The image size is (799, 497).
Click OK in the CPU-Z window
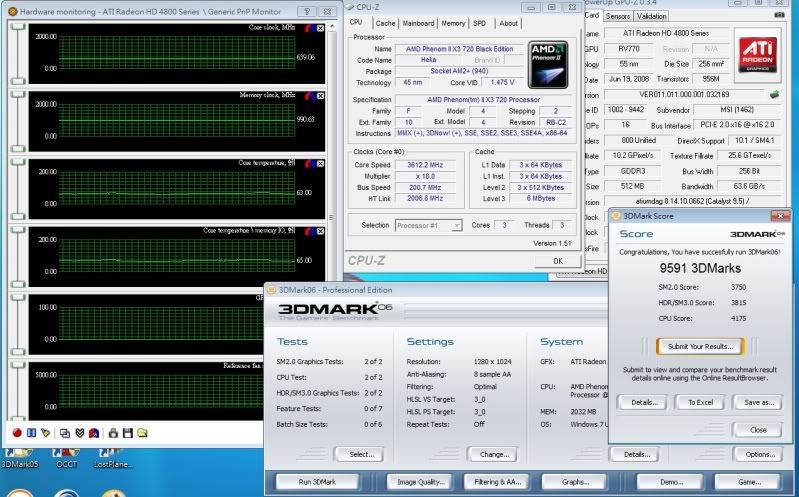click(x=558, y=261)
